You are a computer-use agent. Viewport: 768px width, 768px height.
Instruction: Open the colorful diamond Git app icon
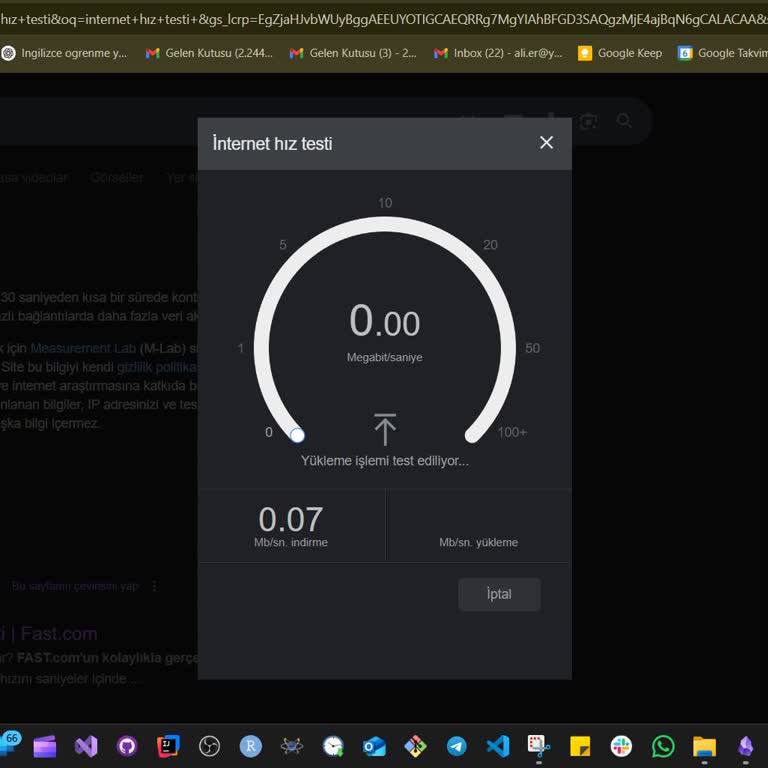click(x=415, y=746)
